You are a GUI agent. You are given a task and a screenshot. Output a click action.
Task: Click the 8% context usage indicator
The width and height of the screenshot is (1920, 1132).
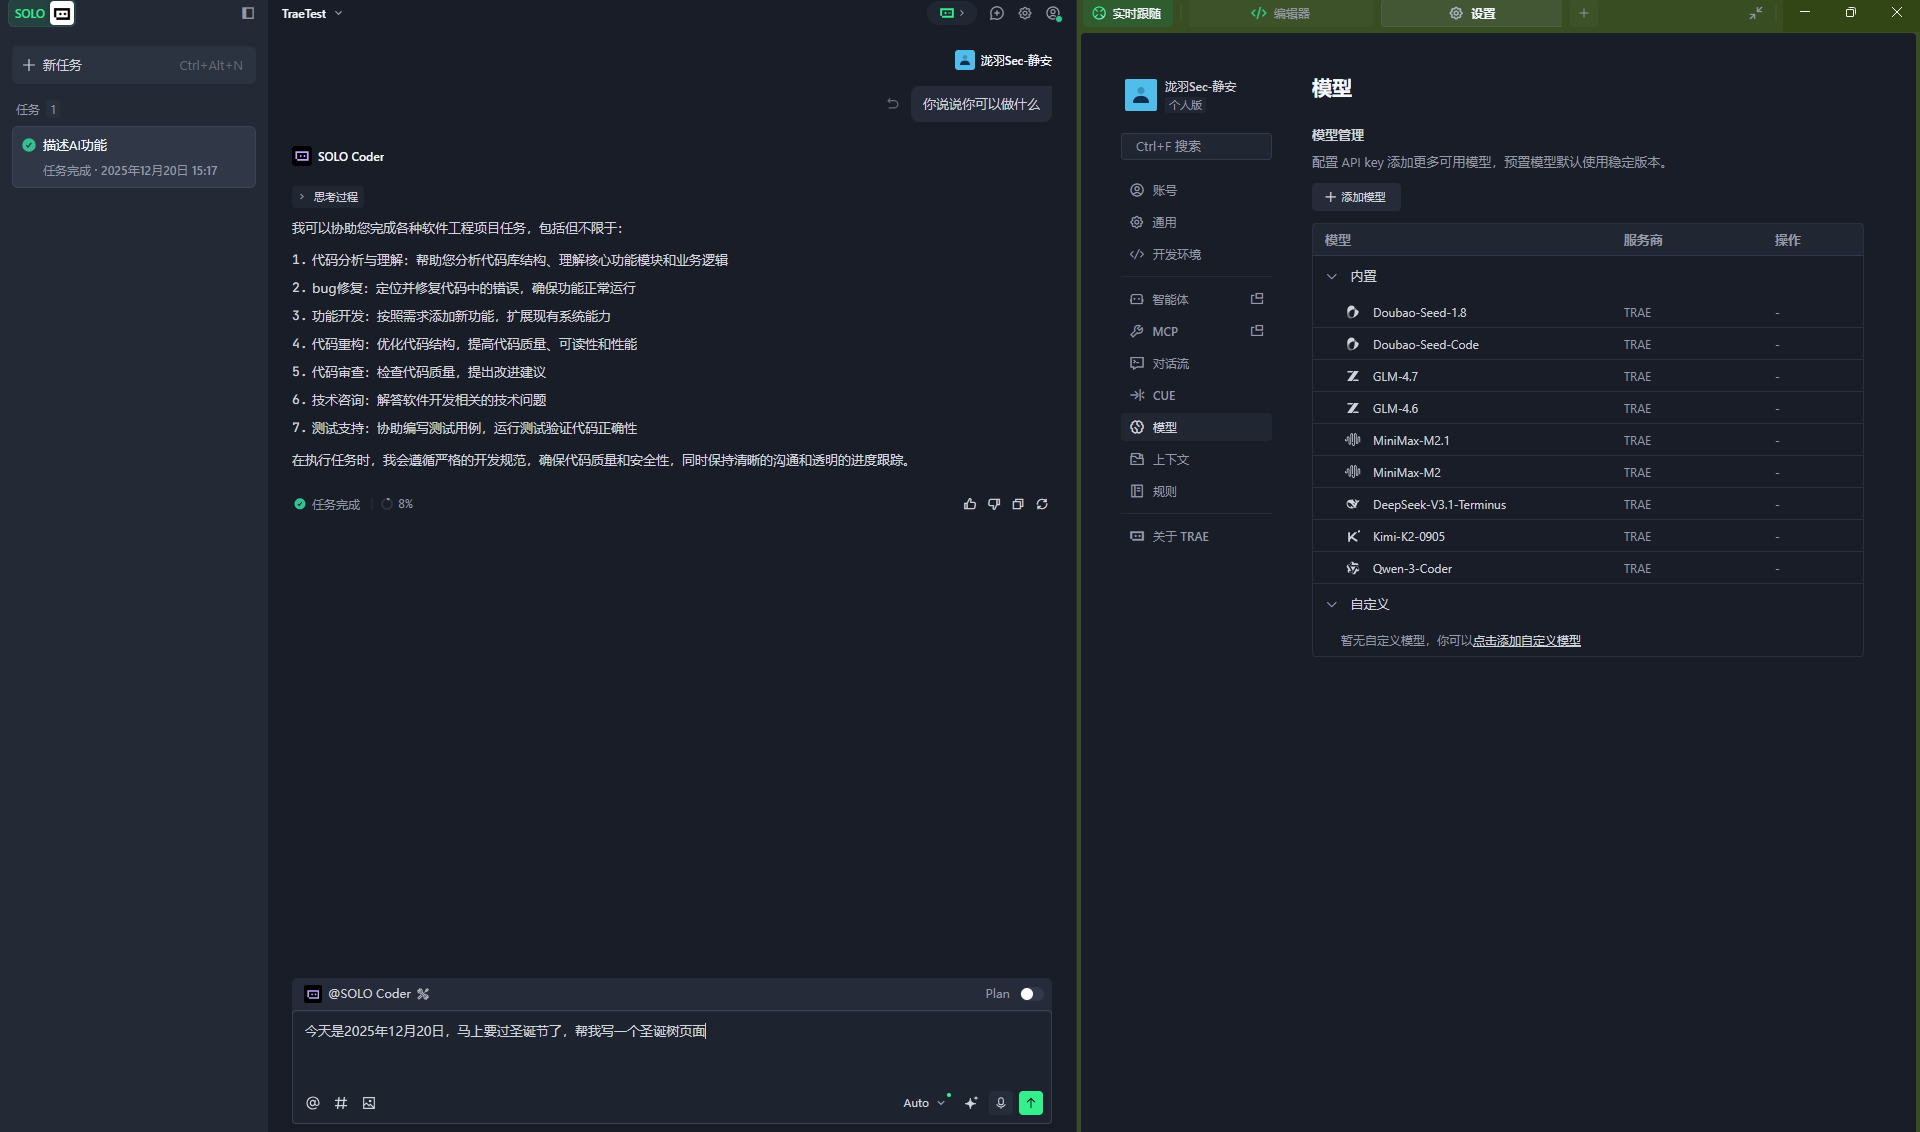tap(397, 504)
